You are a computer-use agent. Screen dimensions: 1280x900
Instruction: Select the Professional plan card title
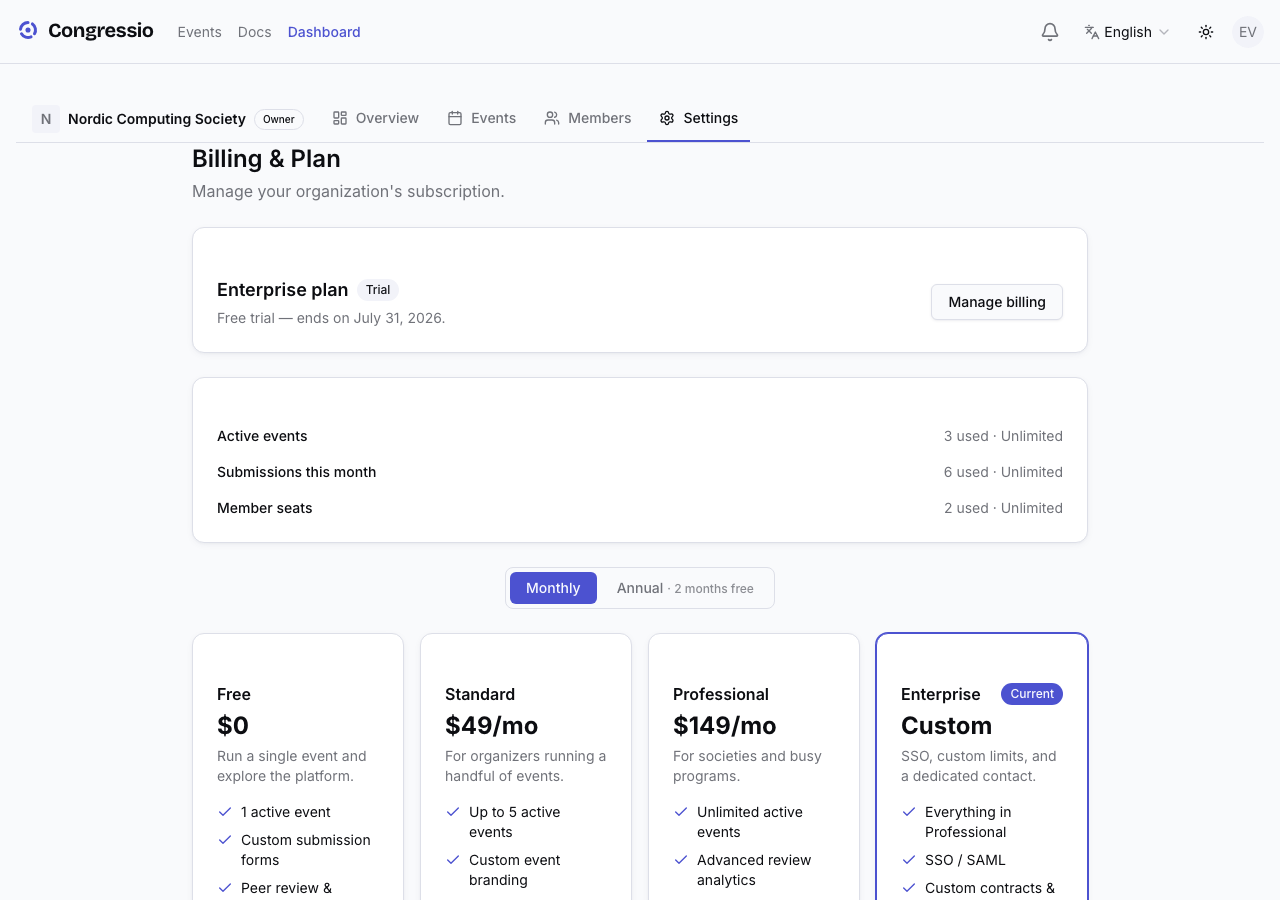click(721, 694)
